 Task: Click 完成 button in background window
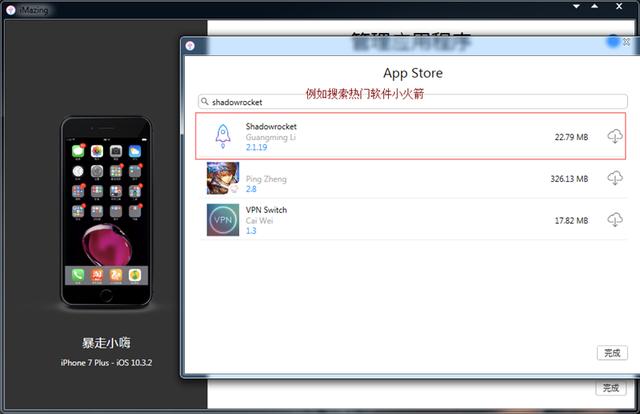coord(611,387)
